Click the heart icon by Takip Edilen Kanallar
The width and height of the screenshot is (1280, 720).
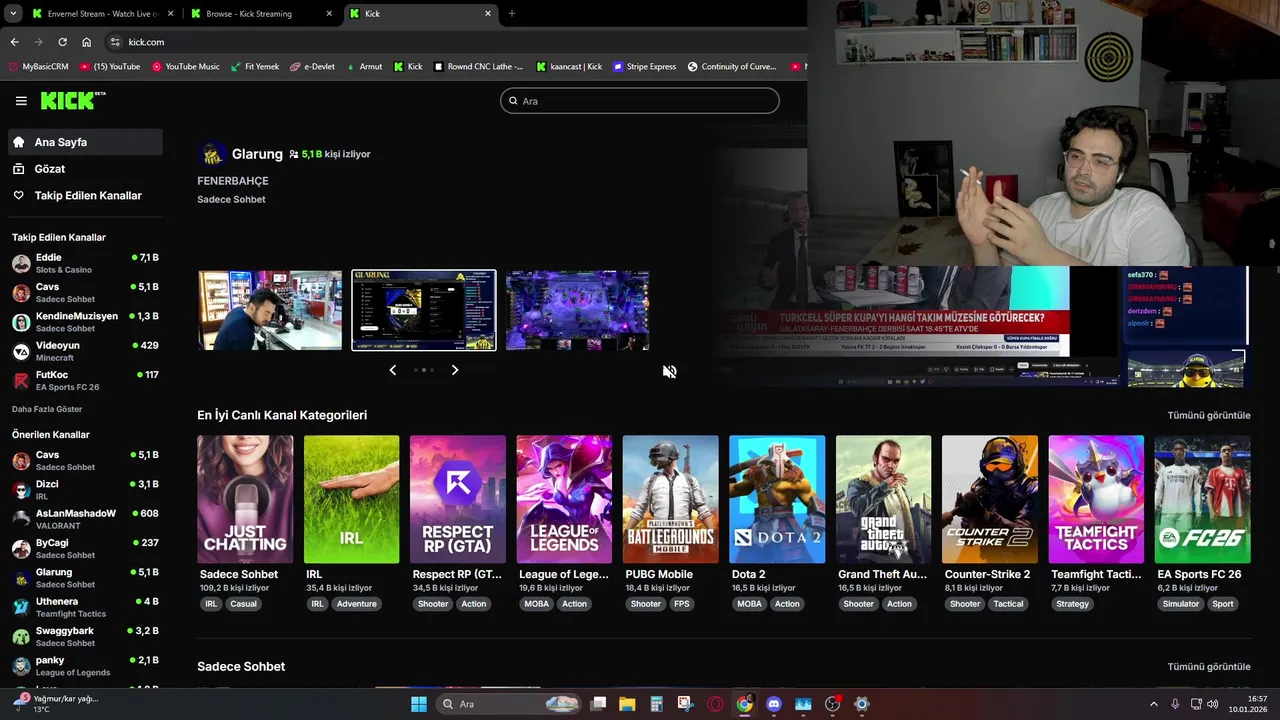tap(19, 196)
